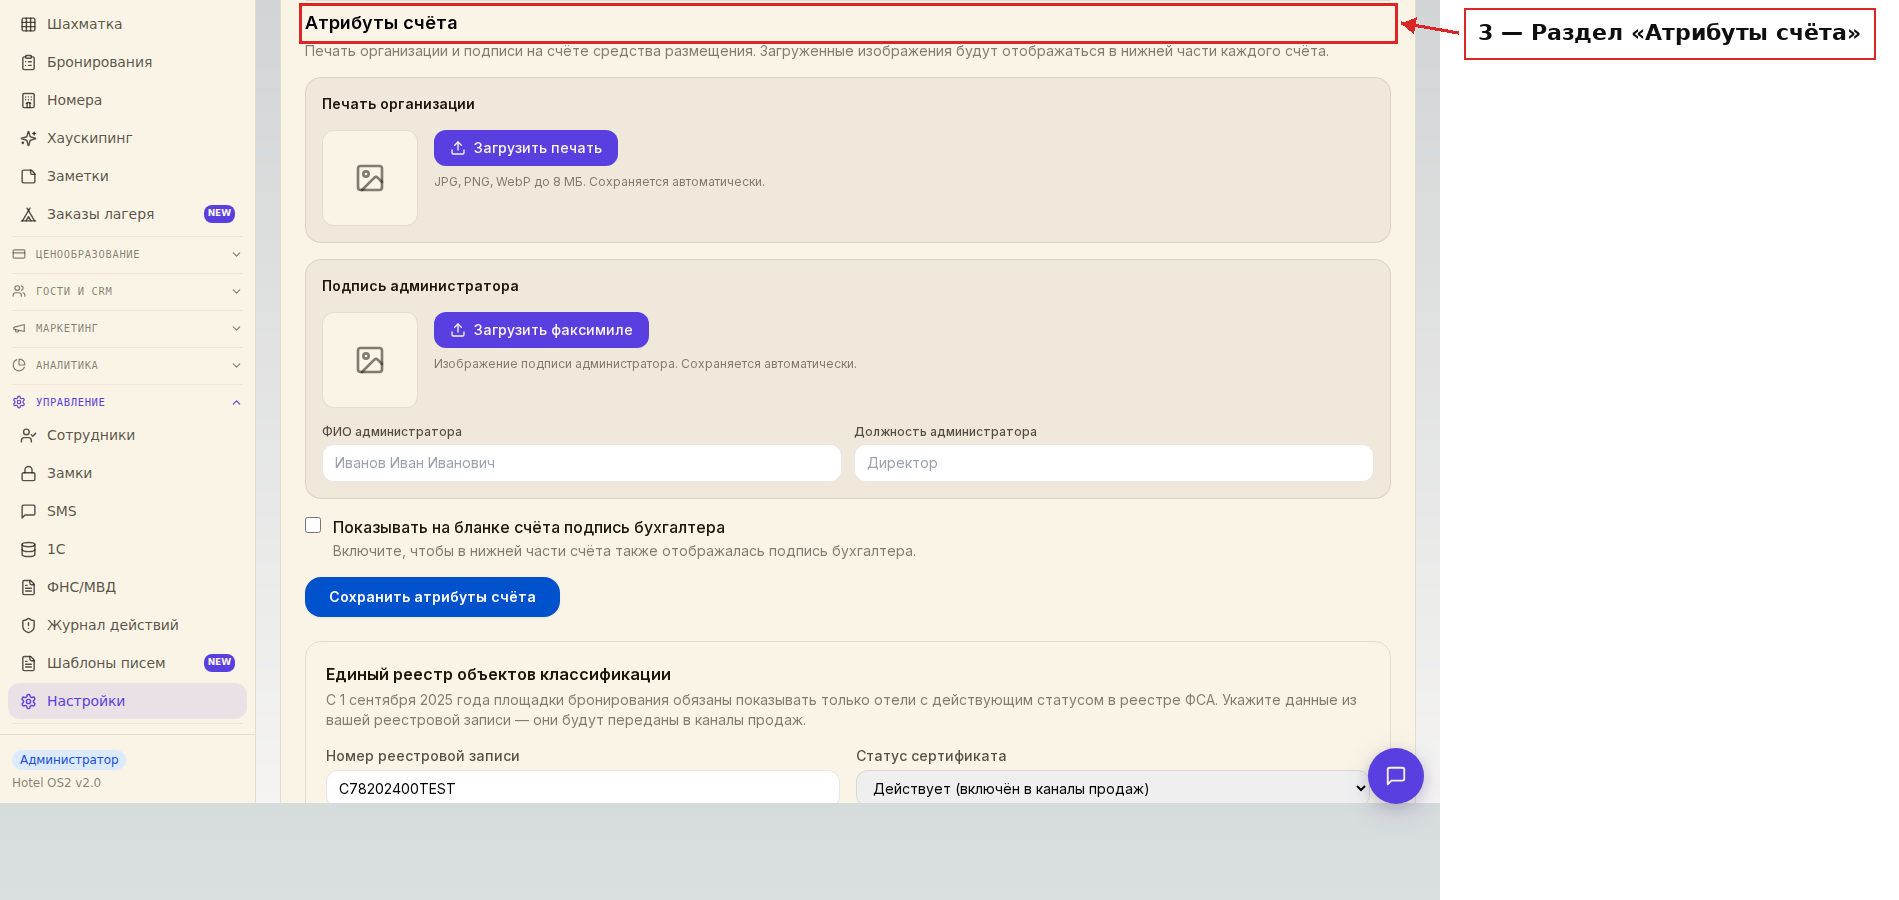Click the Управление gear section icon
Image resolution: width=1899 pixels, height=900 pixels.
pyautogui.click(x=19, y=402)
